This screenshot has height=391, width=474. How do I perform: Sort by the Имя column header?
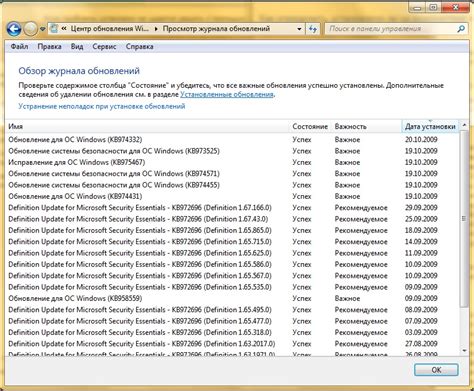(147, 126)
